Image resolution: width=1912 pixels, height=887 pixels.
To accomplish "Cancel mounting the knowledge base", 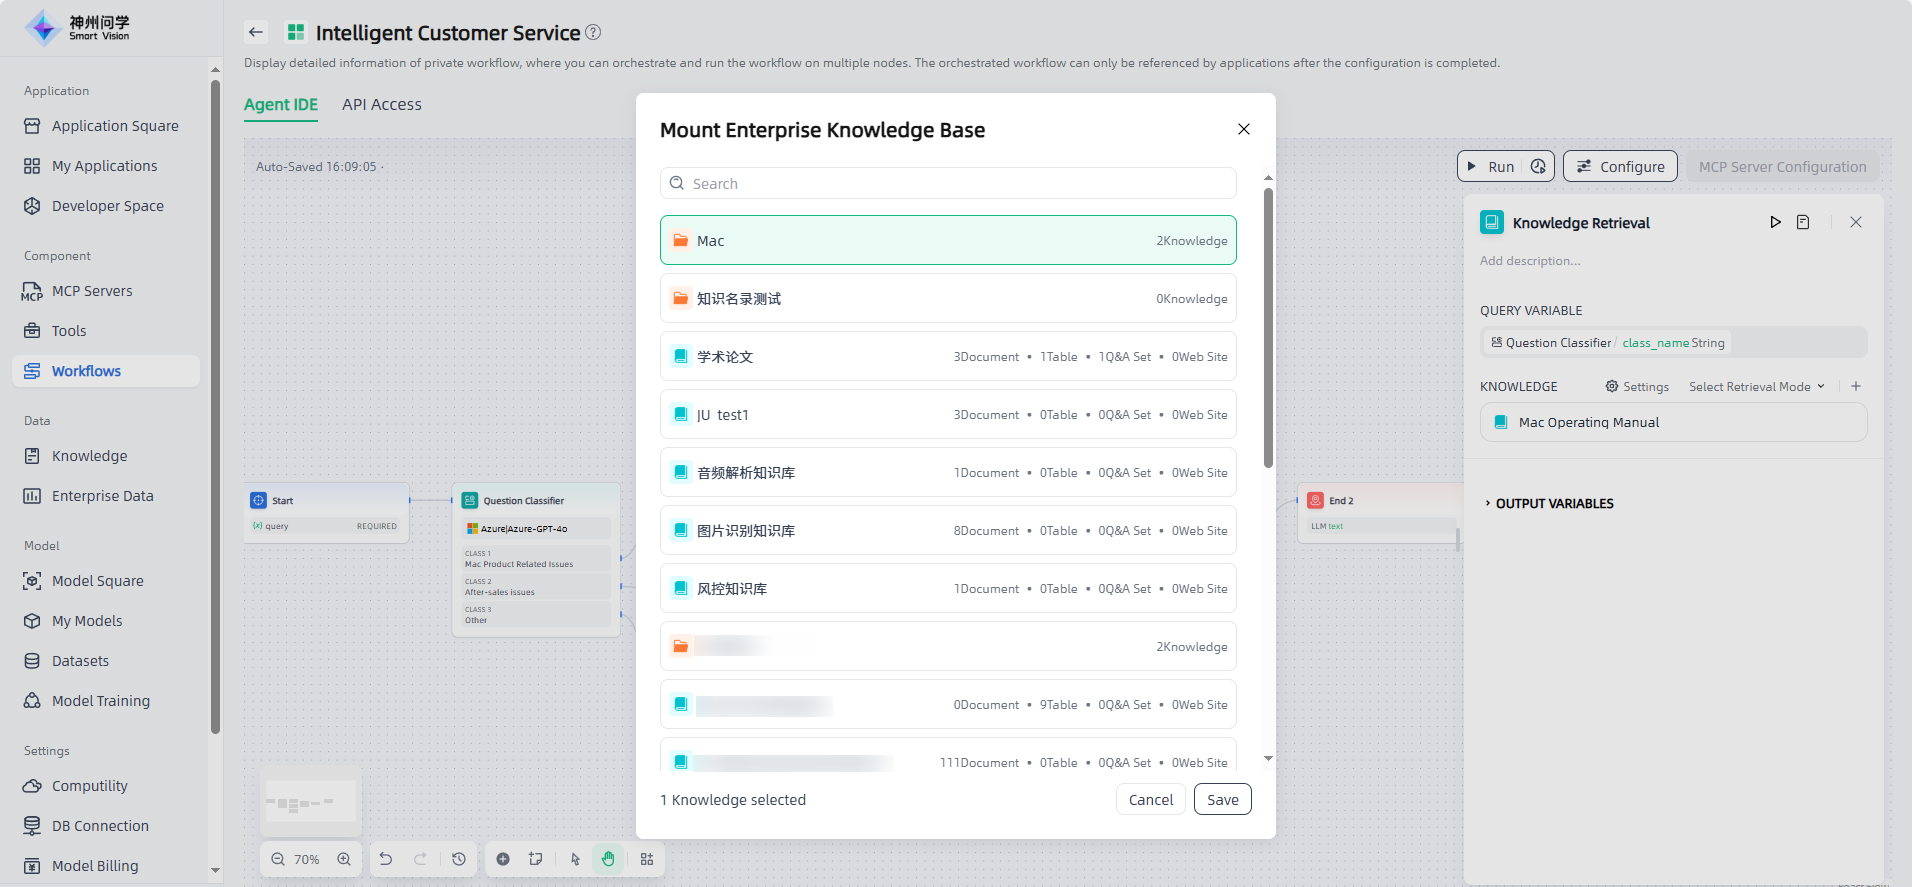I will click(1150, 799).
